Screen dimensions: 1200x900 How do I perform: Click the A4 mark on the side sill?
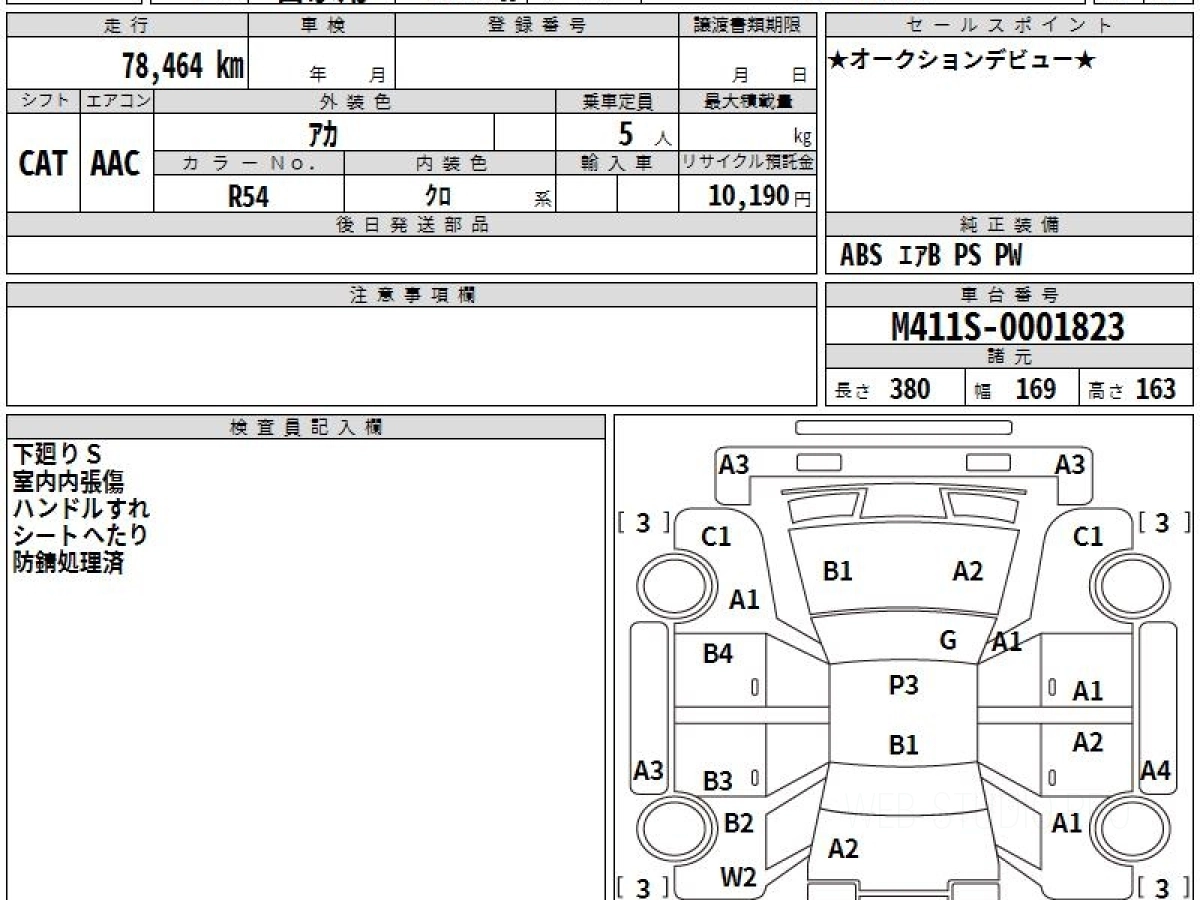pos(1156,770)
